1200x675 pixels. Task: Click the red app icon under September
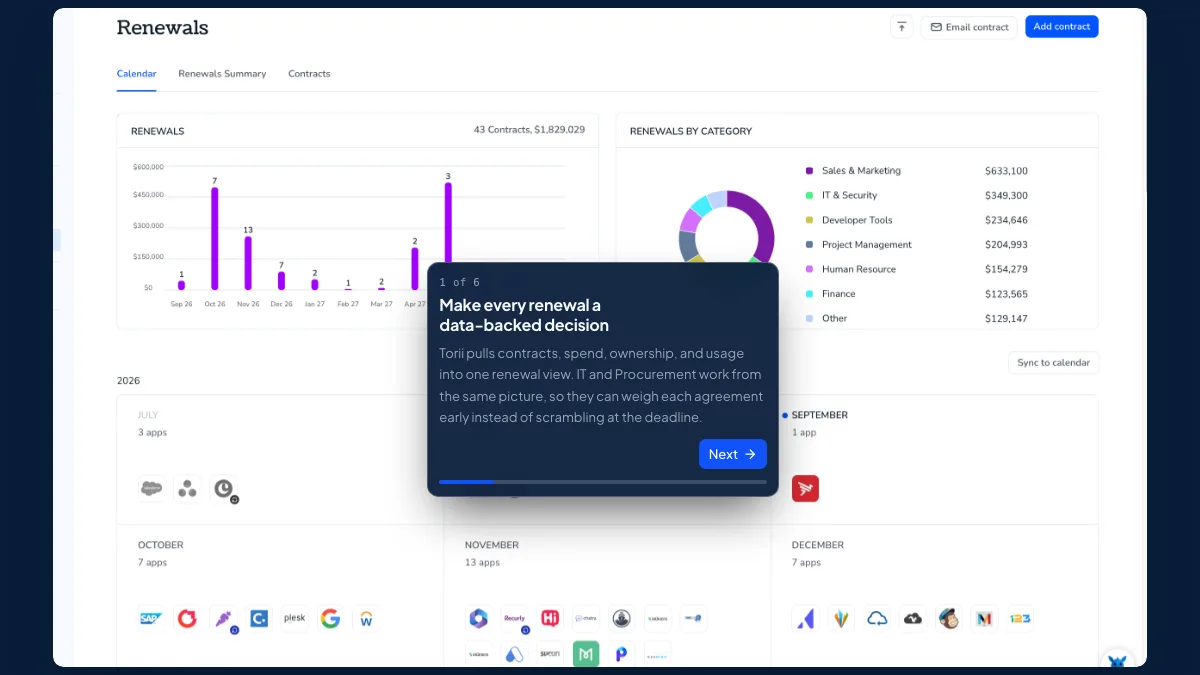pyautogui.click(x=805, y=488)
